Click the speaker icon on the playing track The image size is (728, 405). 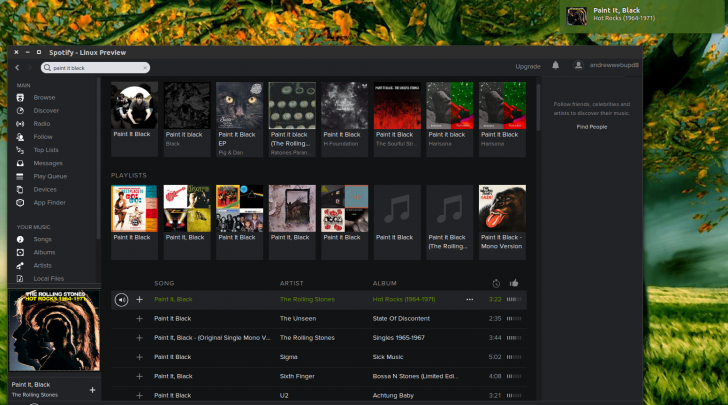(121, 300)
